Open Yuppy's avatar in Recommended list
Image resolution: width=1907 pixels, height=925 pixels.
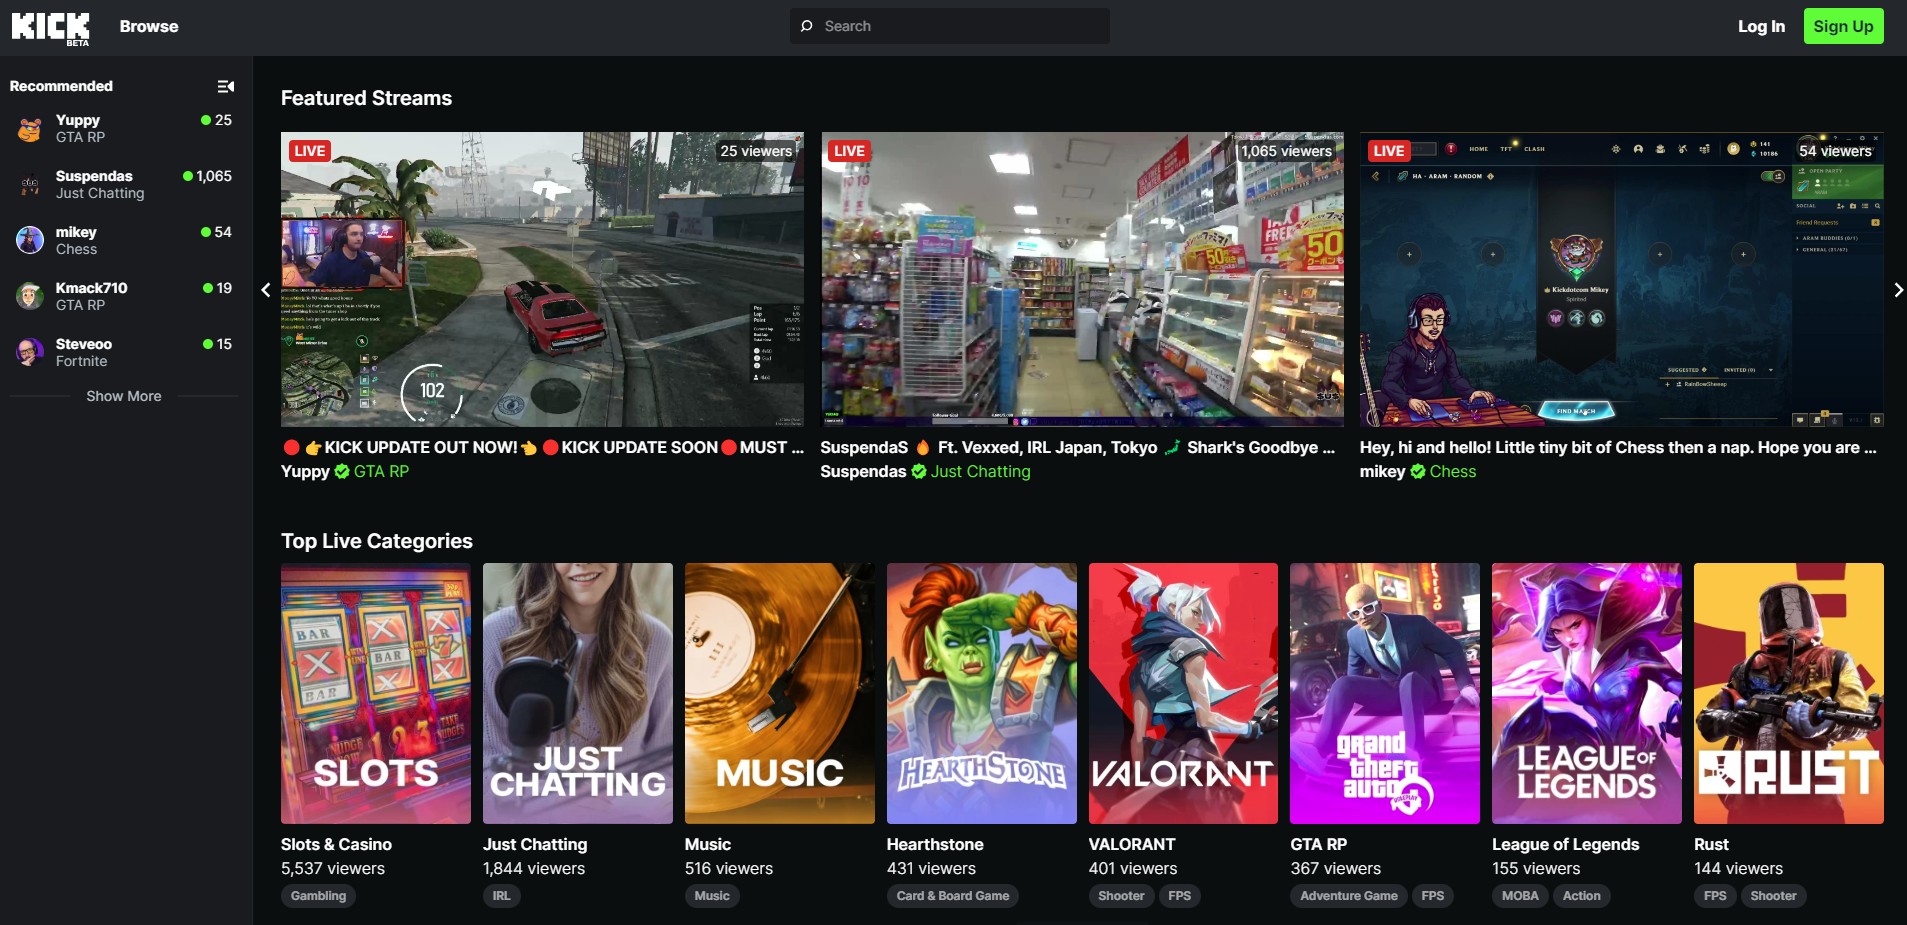point(30,129)
